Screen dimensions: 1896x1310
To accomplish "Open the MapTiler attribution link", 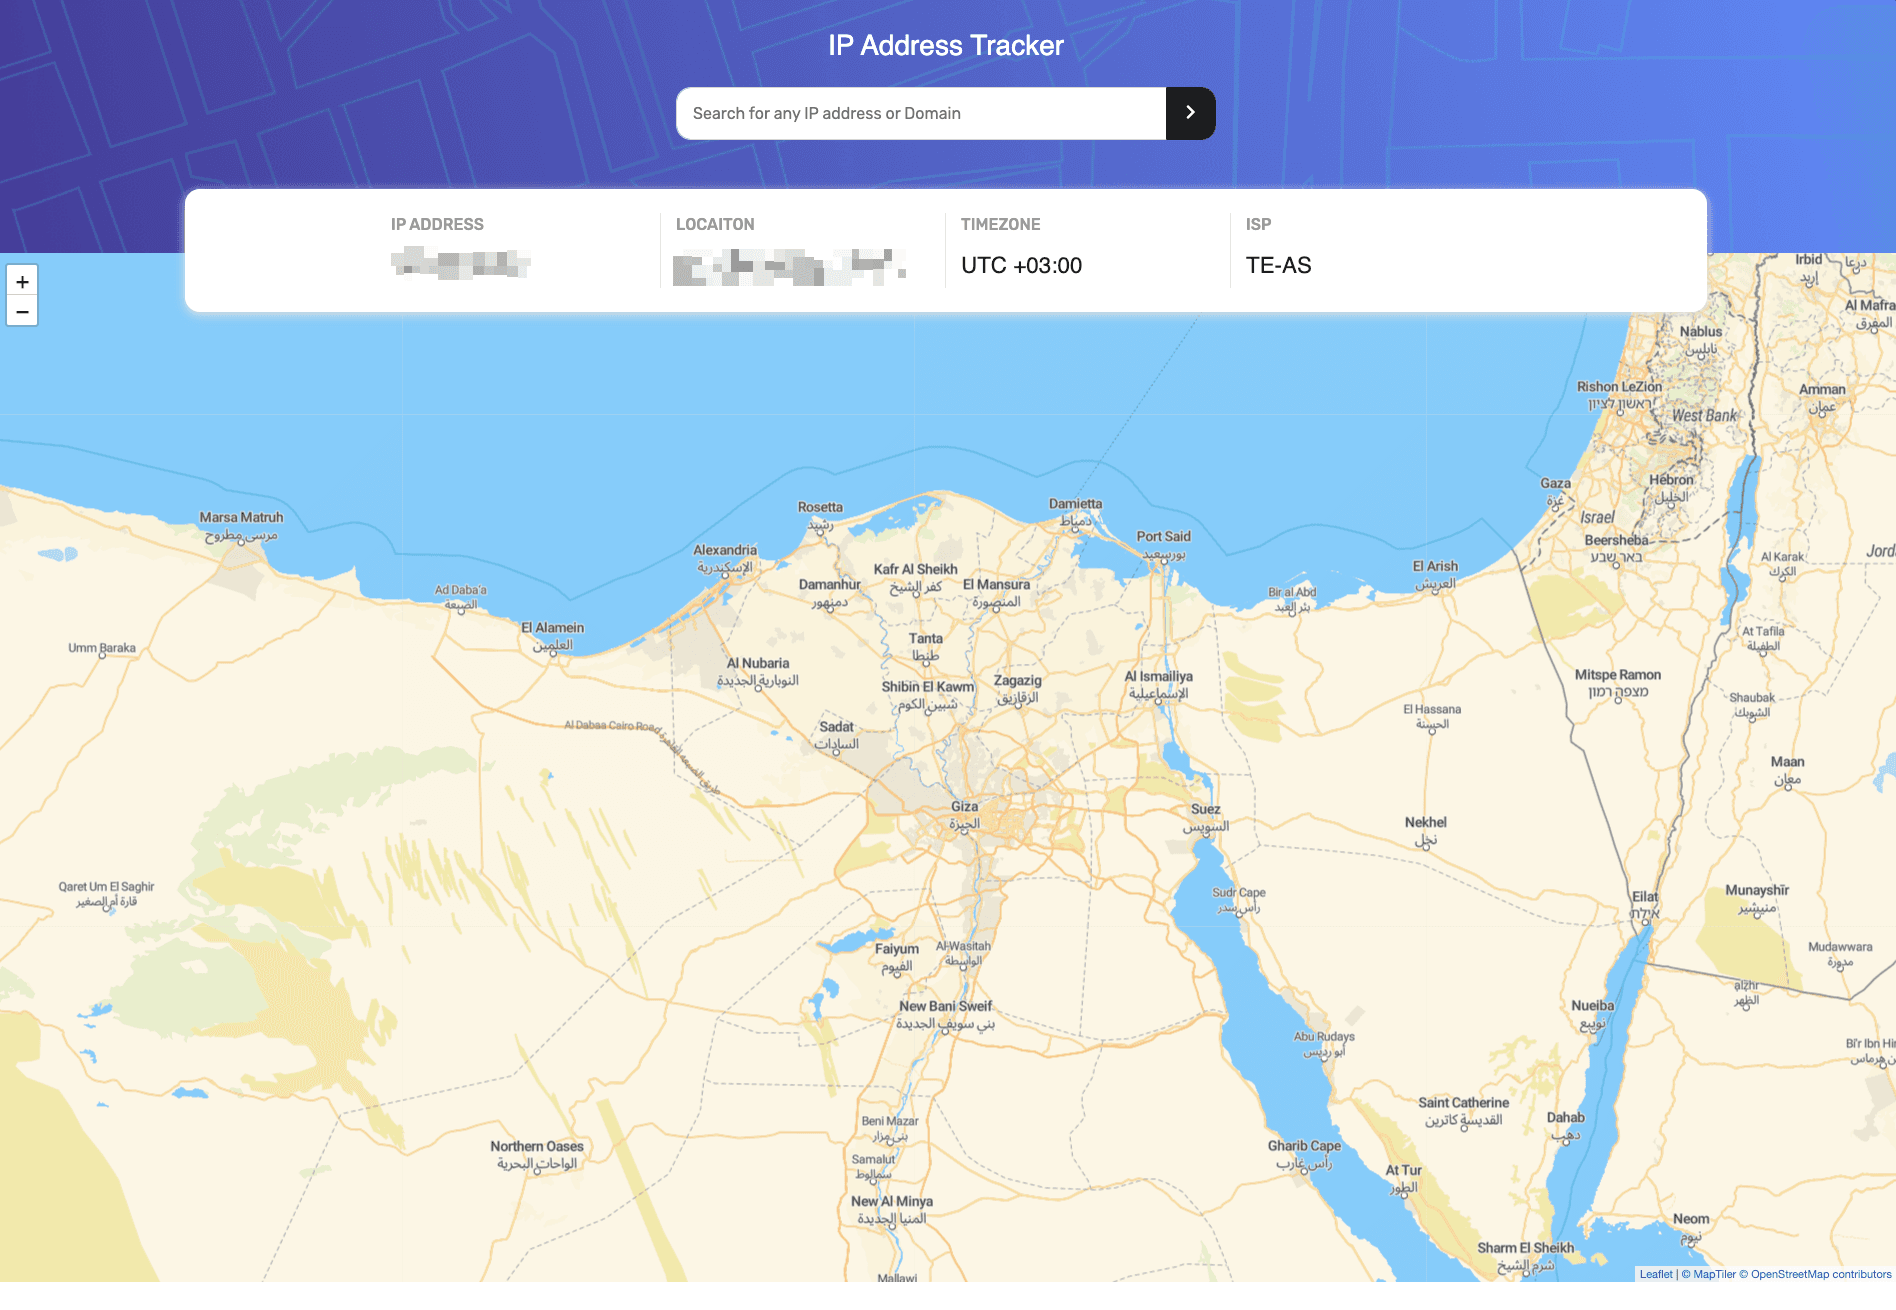I will (x=1717, y=1274).
